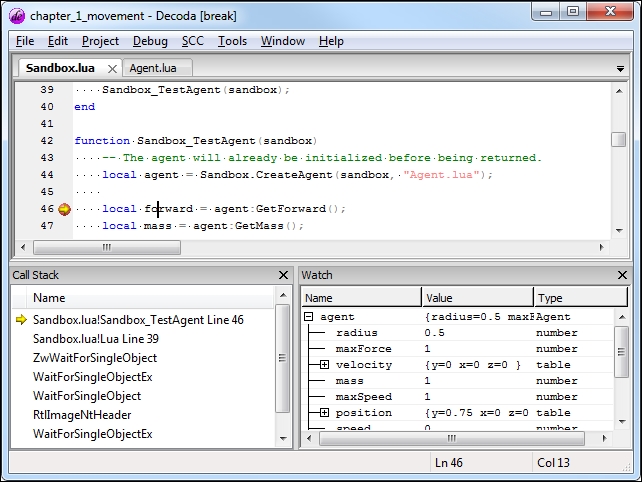Click the Call Stack vertical scroll thumb
Screen dimensions: 642x482
282,358
